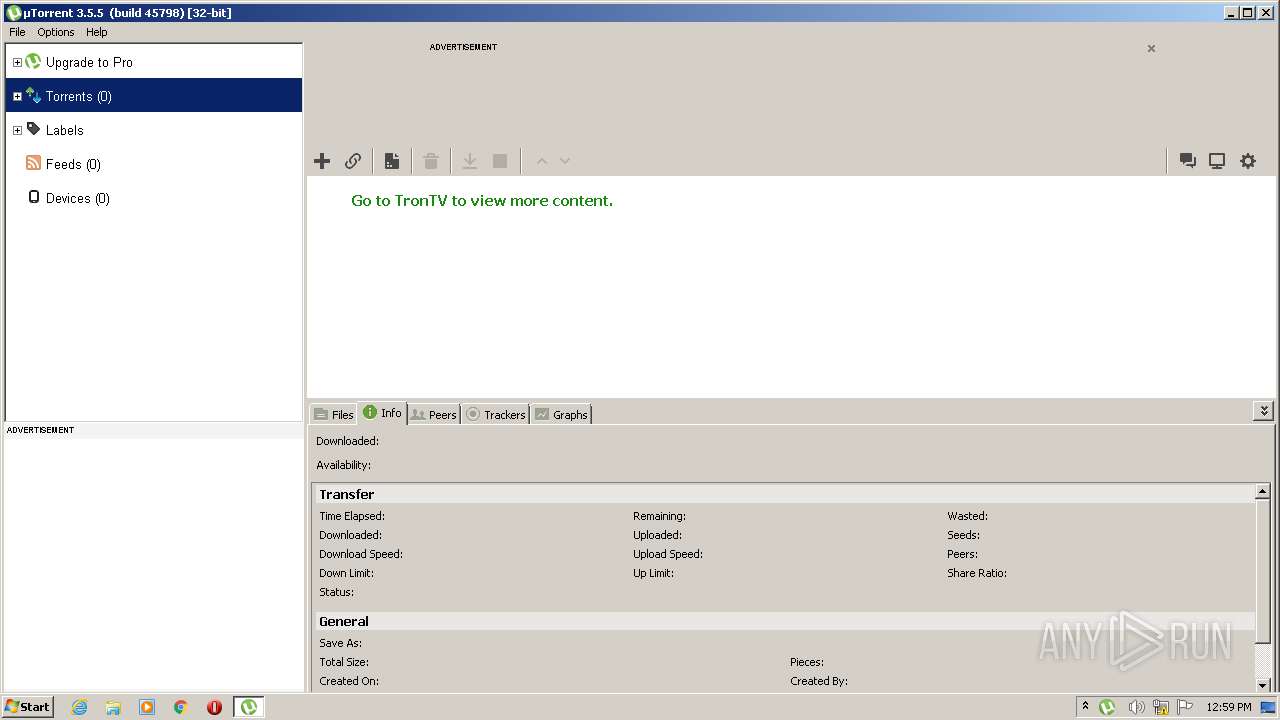Image resolution: width=1280 pixels, height=720 pixels.
Task: Switch to the Trackers tab
Action: (495, 414)
